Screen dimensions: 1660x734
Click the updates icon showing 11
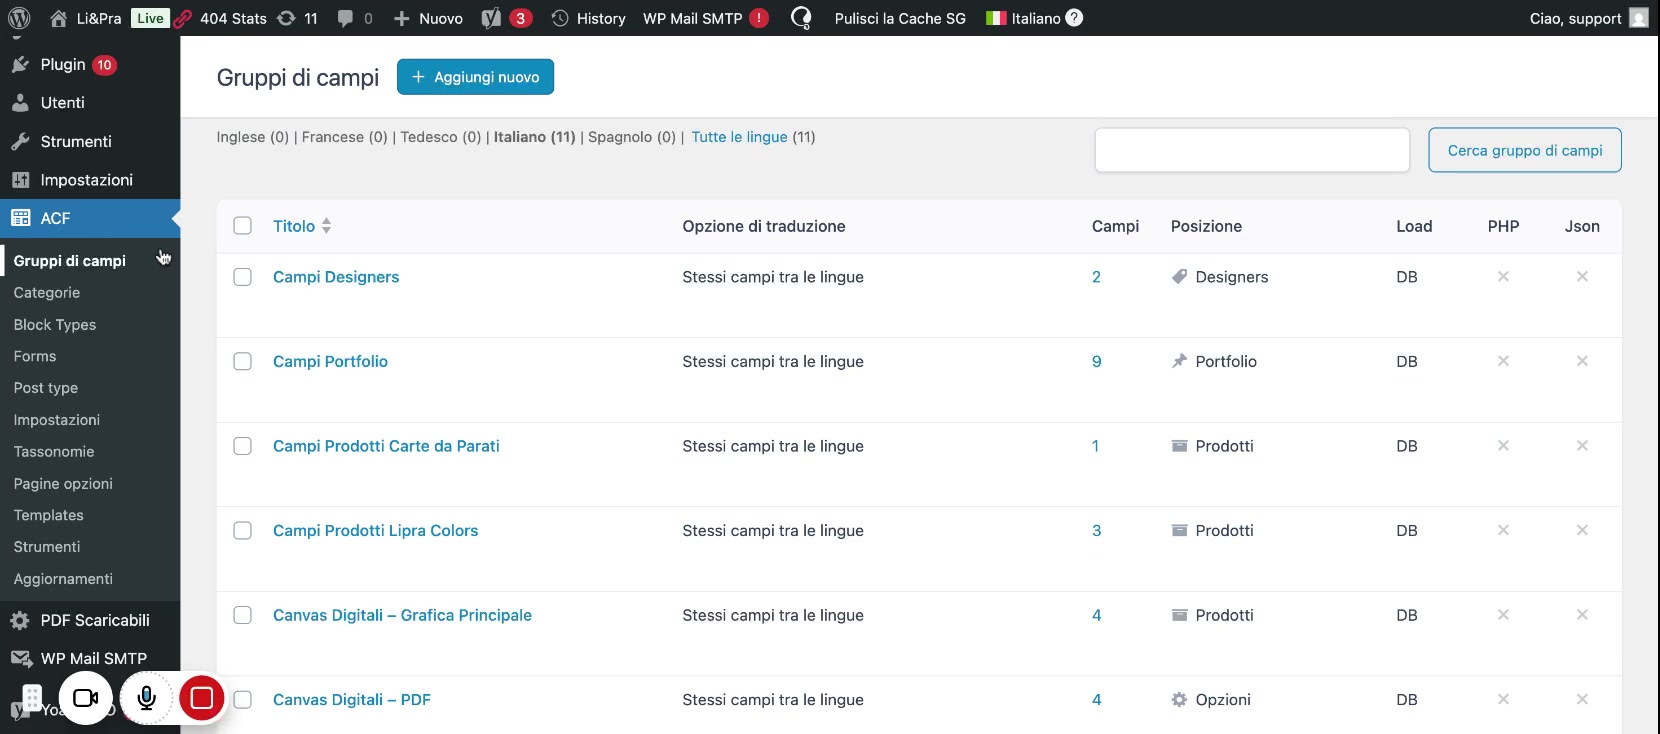[x=297, y=18]
